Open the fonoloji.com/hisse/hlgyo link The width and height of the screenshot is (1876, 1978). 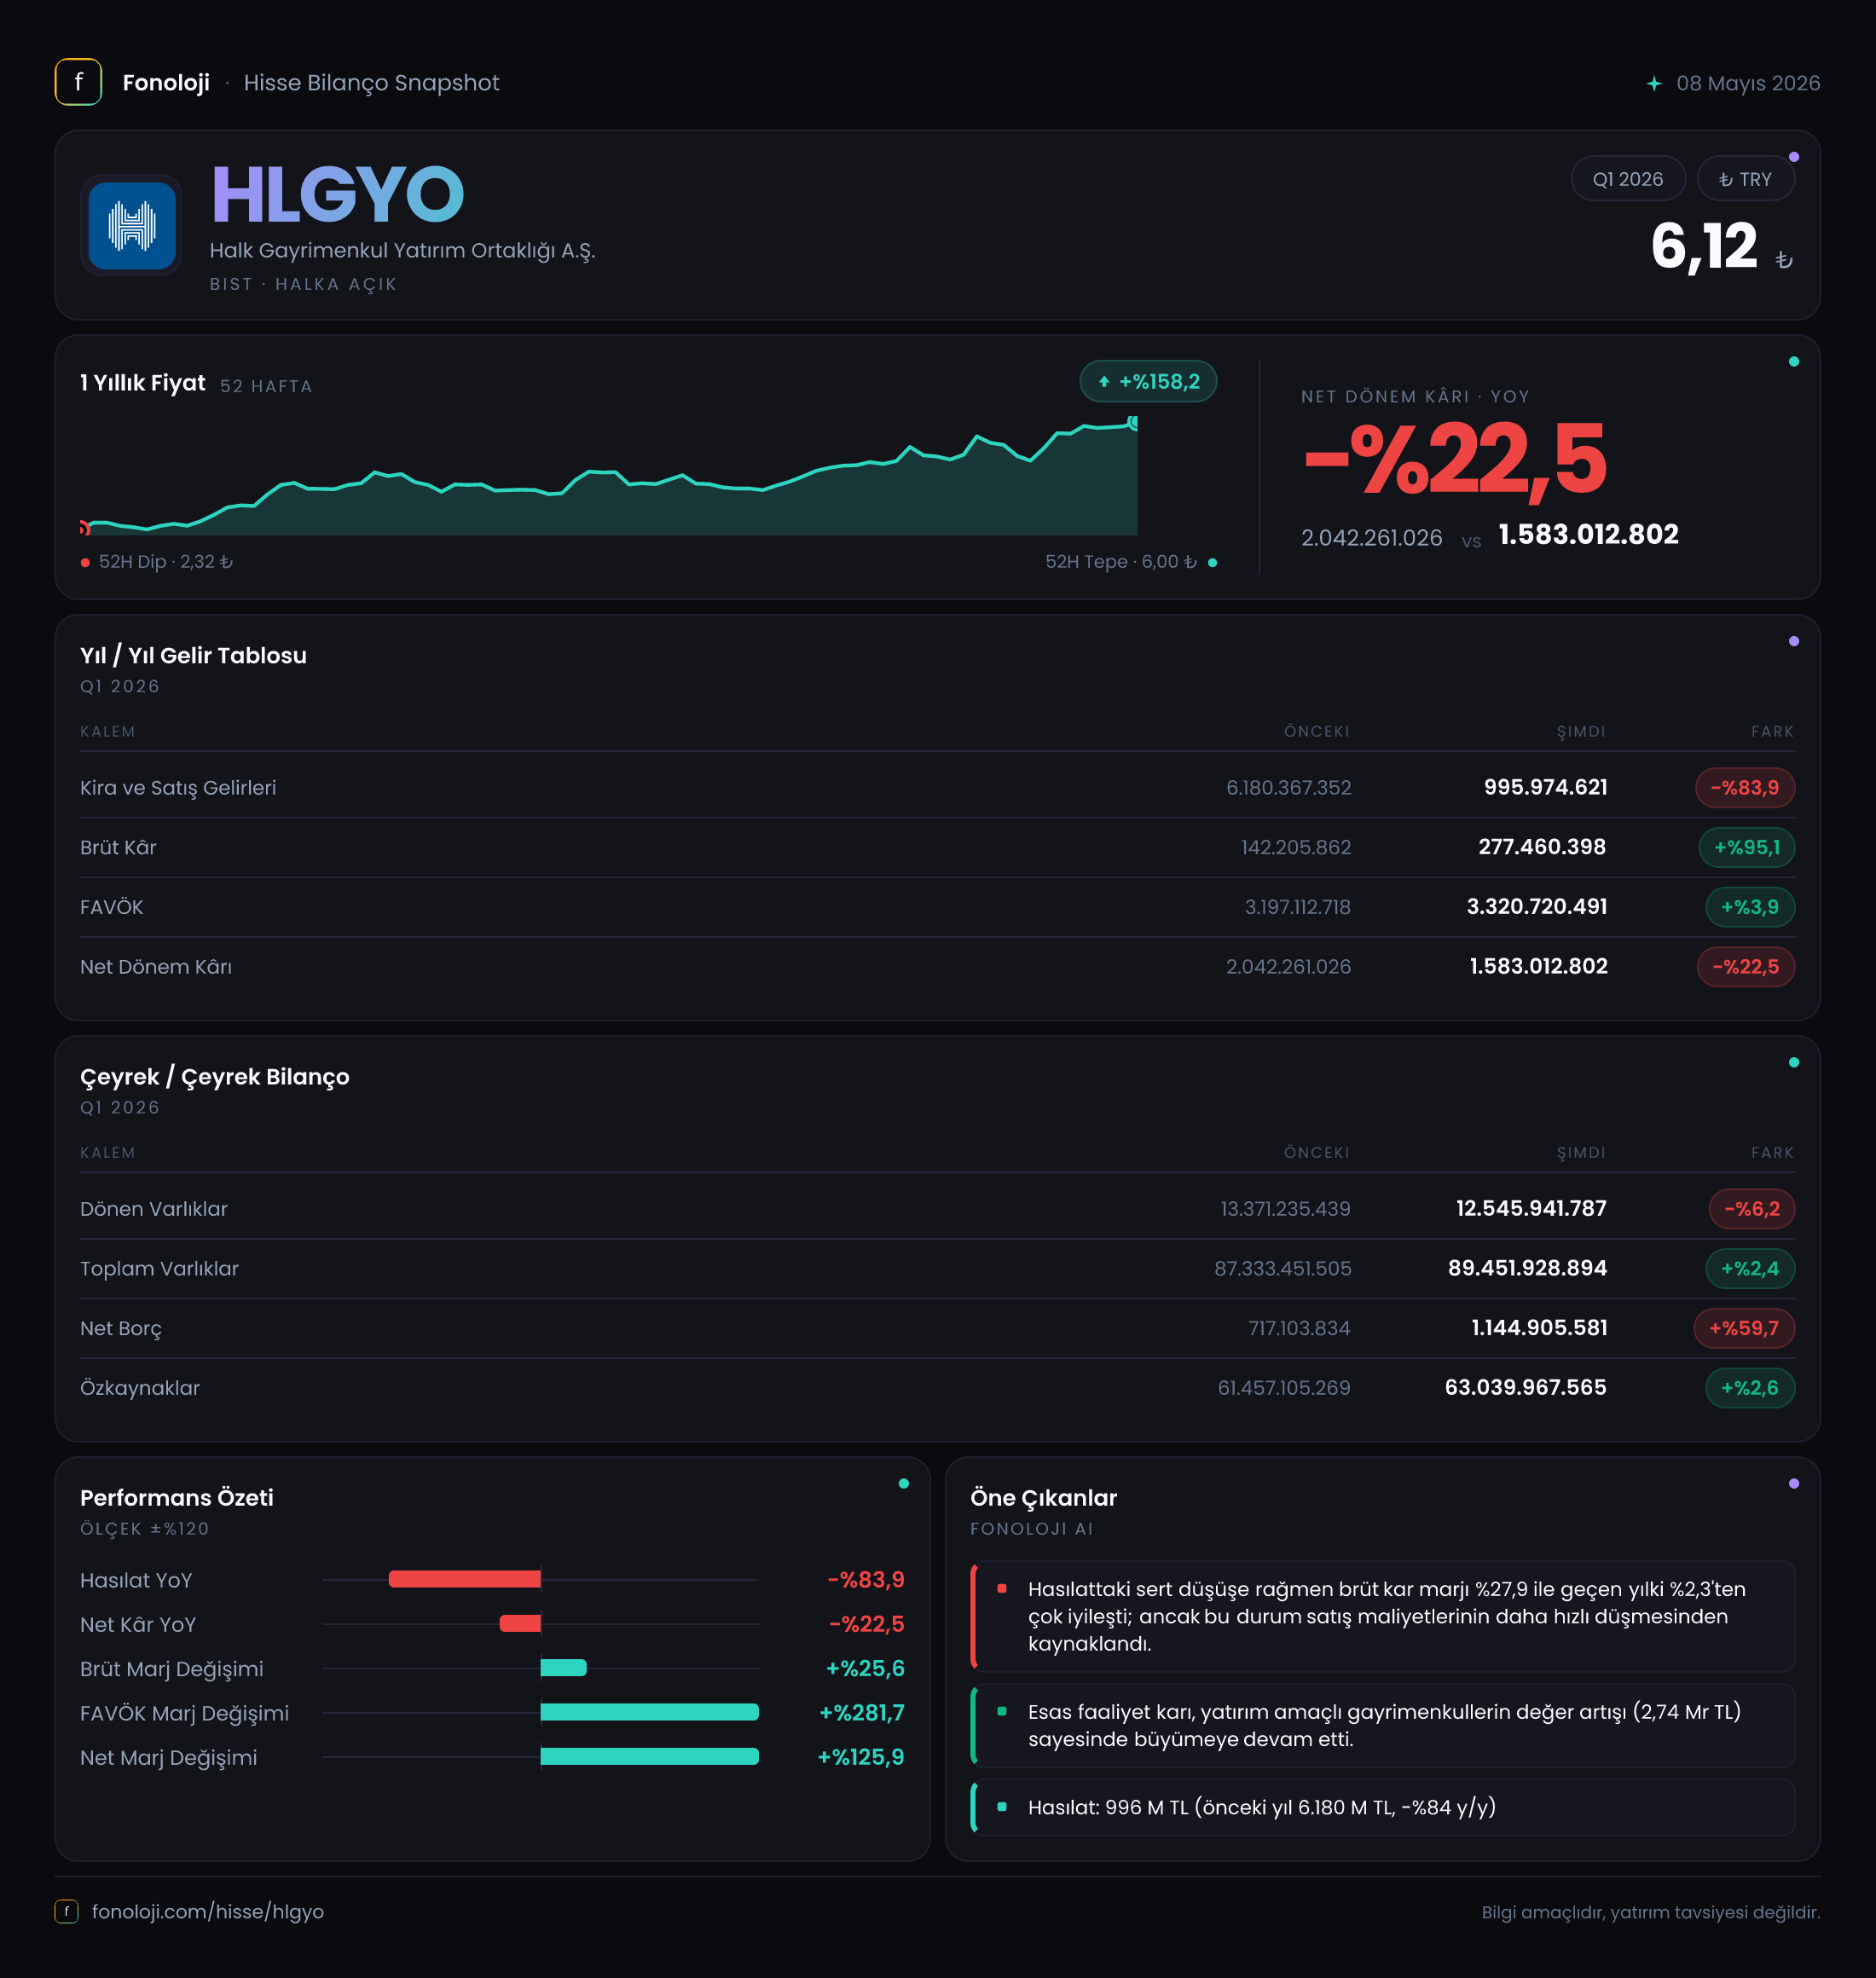[x=208, y=1911]
